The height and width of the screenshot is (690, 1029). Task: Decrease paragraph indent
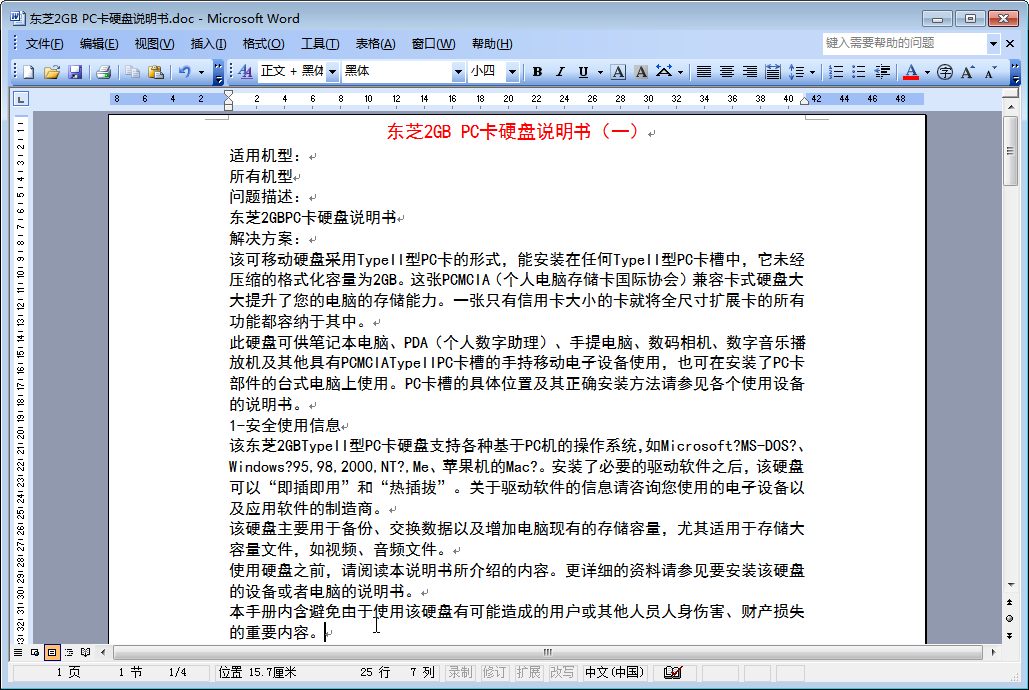(883, 72)
